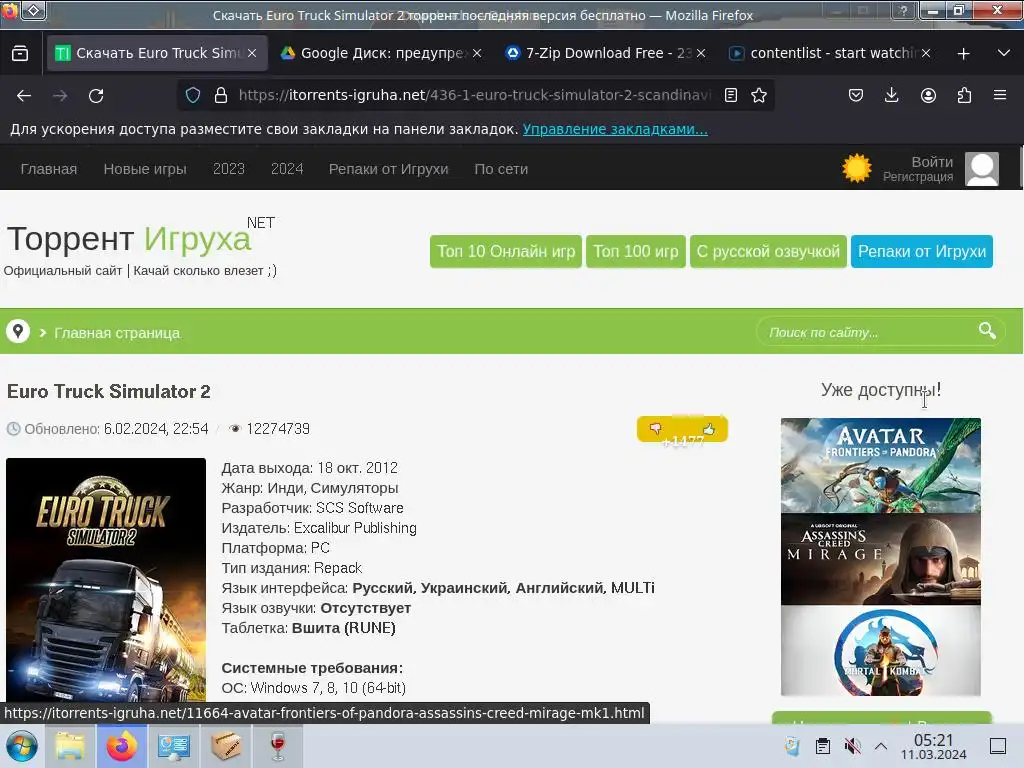Open the Firefox account icon
Image resolution: width=1024 pixels, height=768 pixels.
tap(928, 95)
